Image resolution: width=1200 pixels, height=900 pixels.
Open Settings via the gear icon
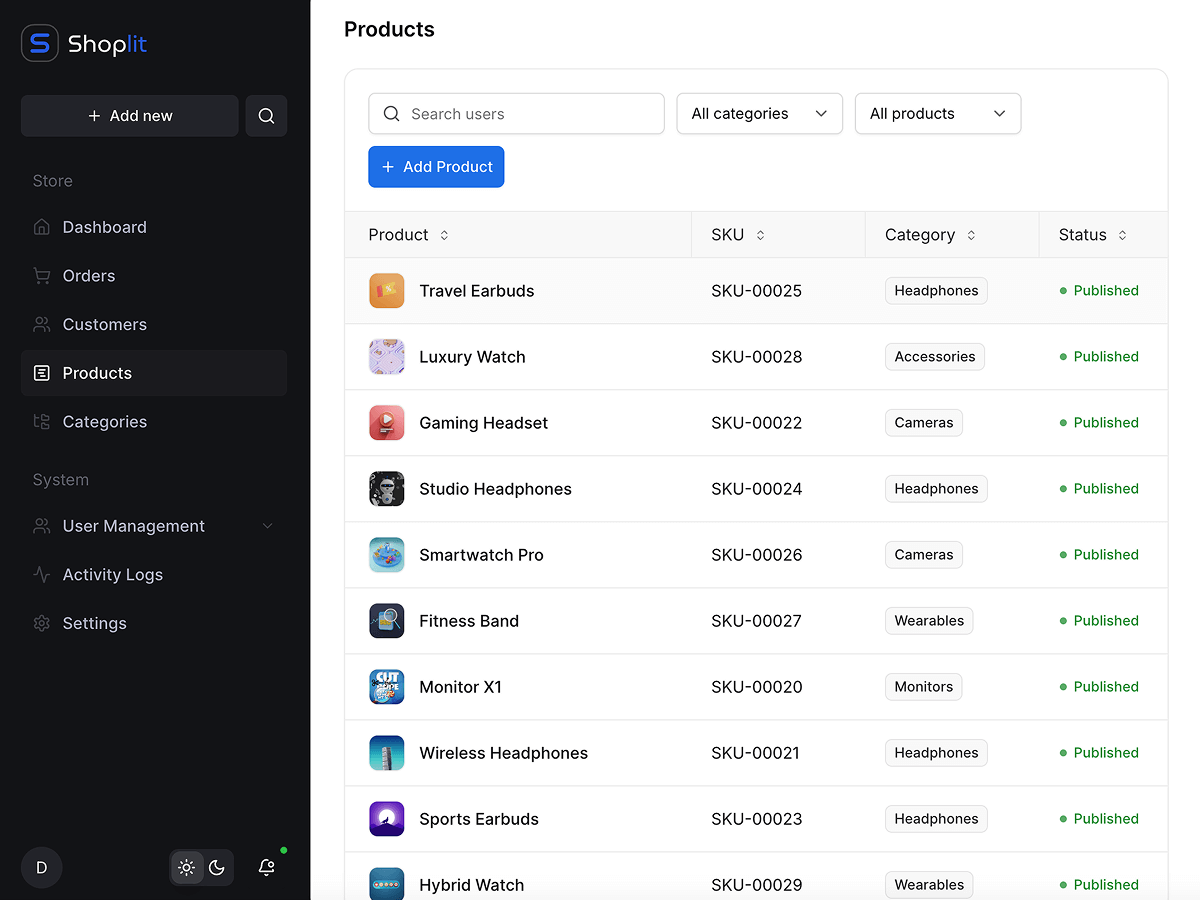[41, 623]
